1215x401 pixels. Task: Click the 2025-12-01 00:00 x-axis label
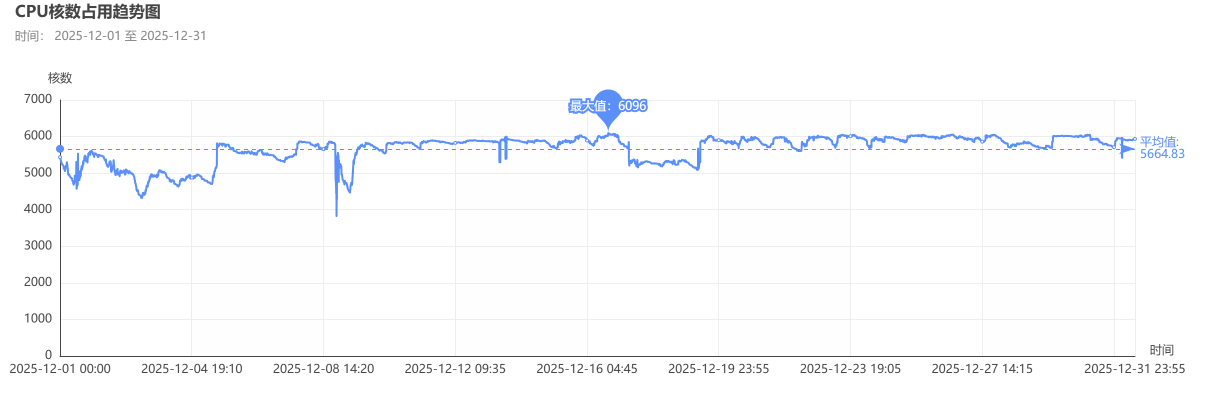[60, 369]
